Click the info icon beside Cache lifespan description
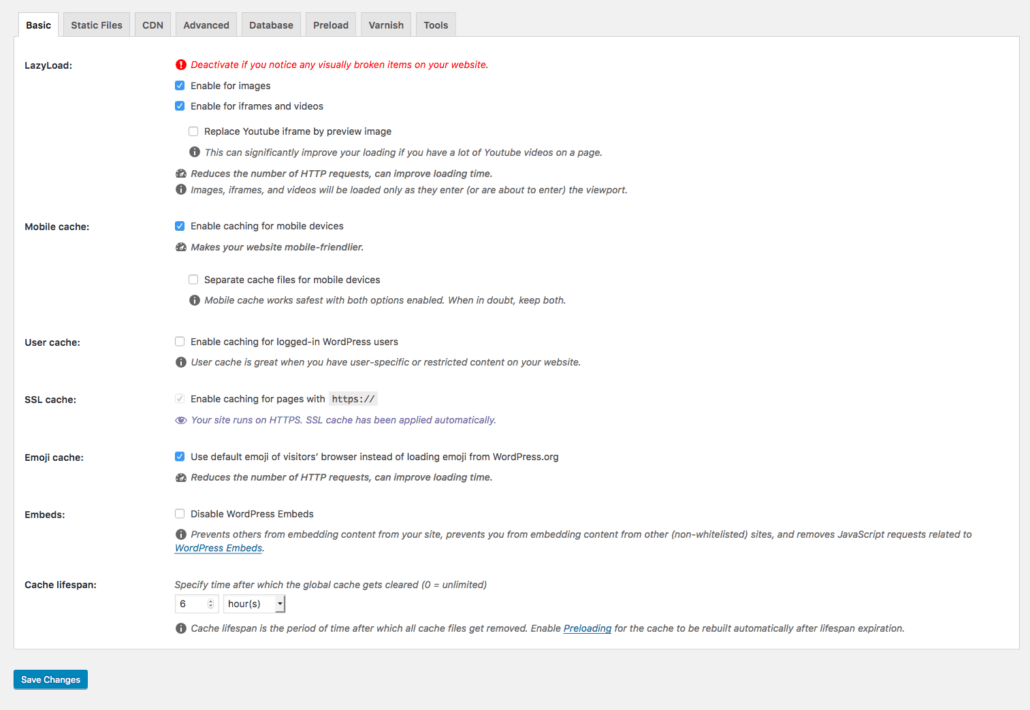1030x710 pixels. [181, 628]
